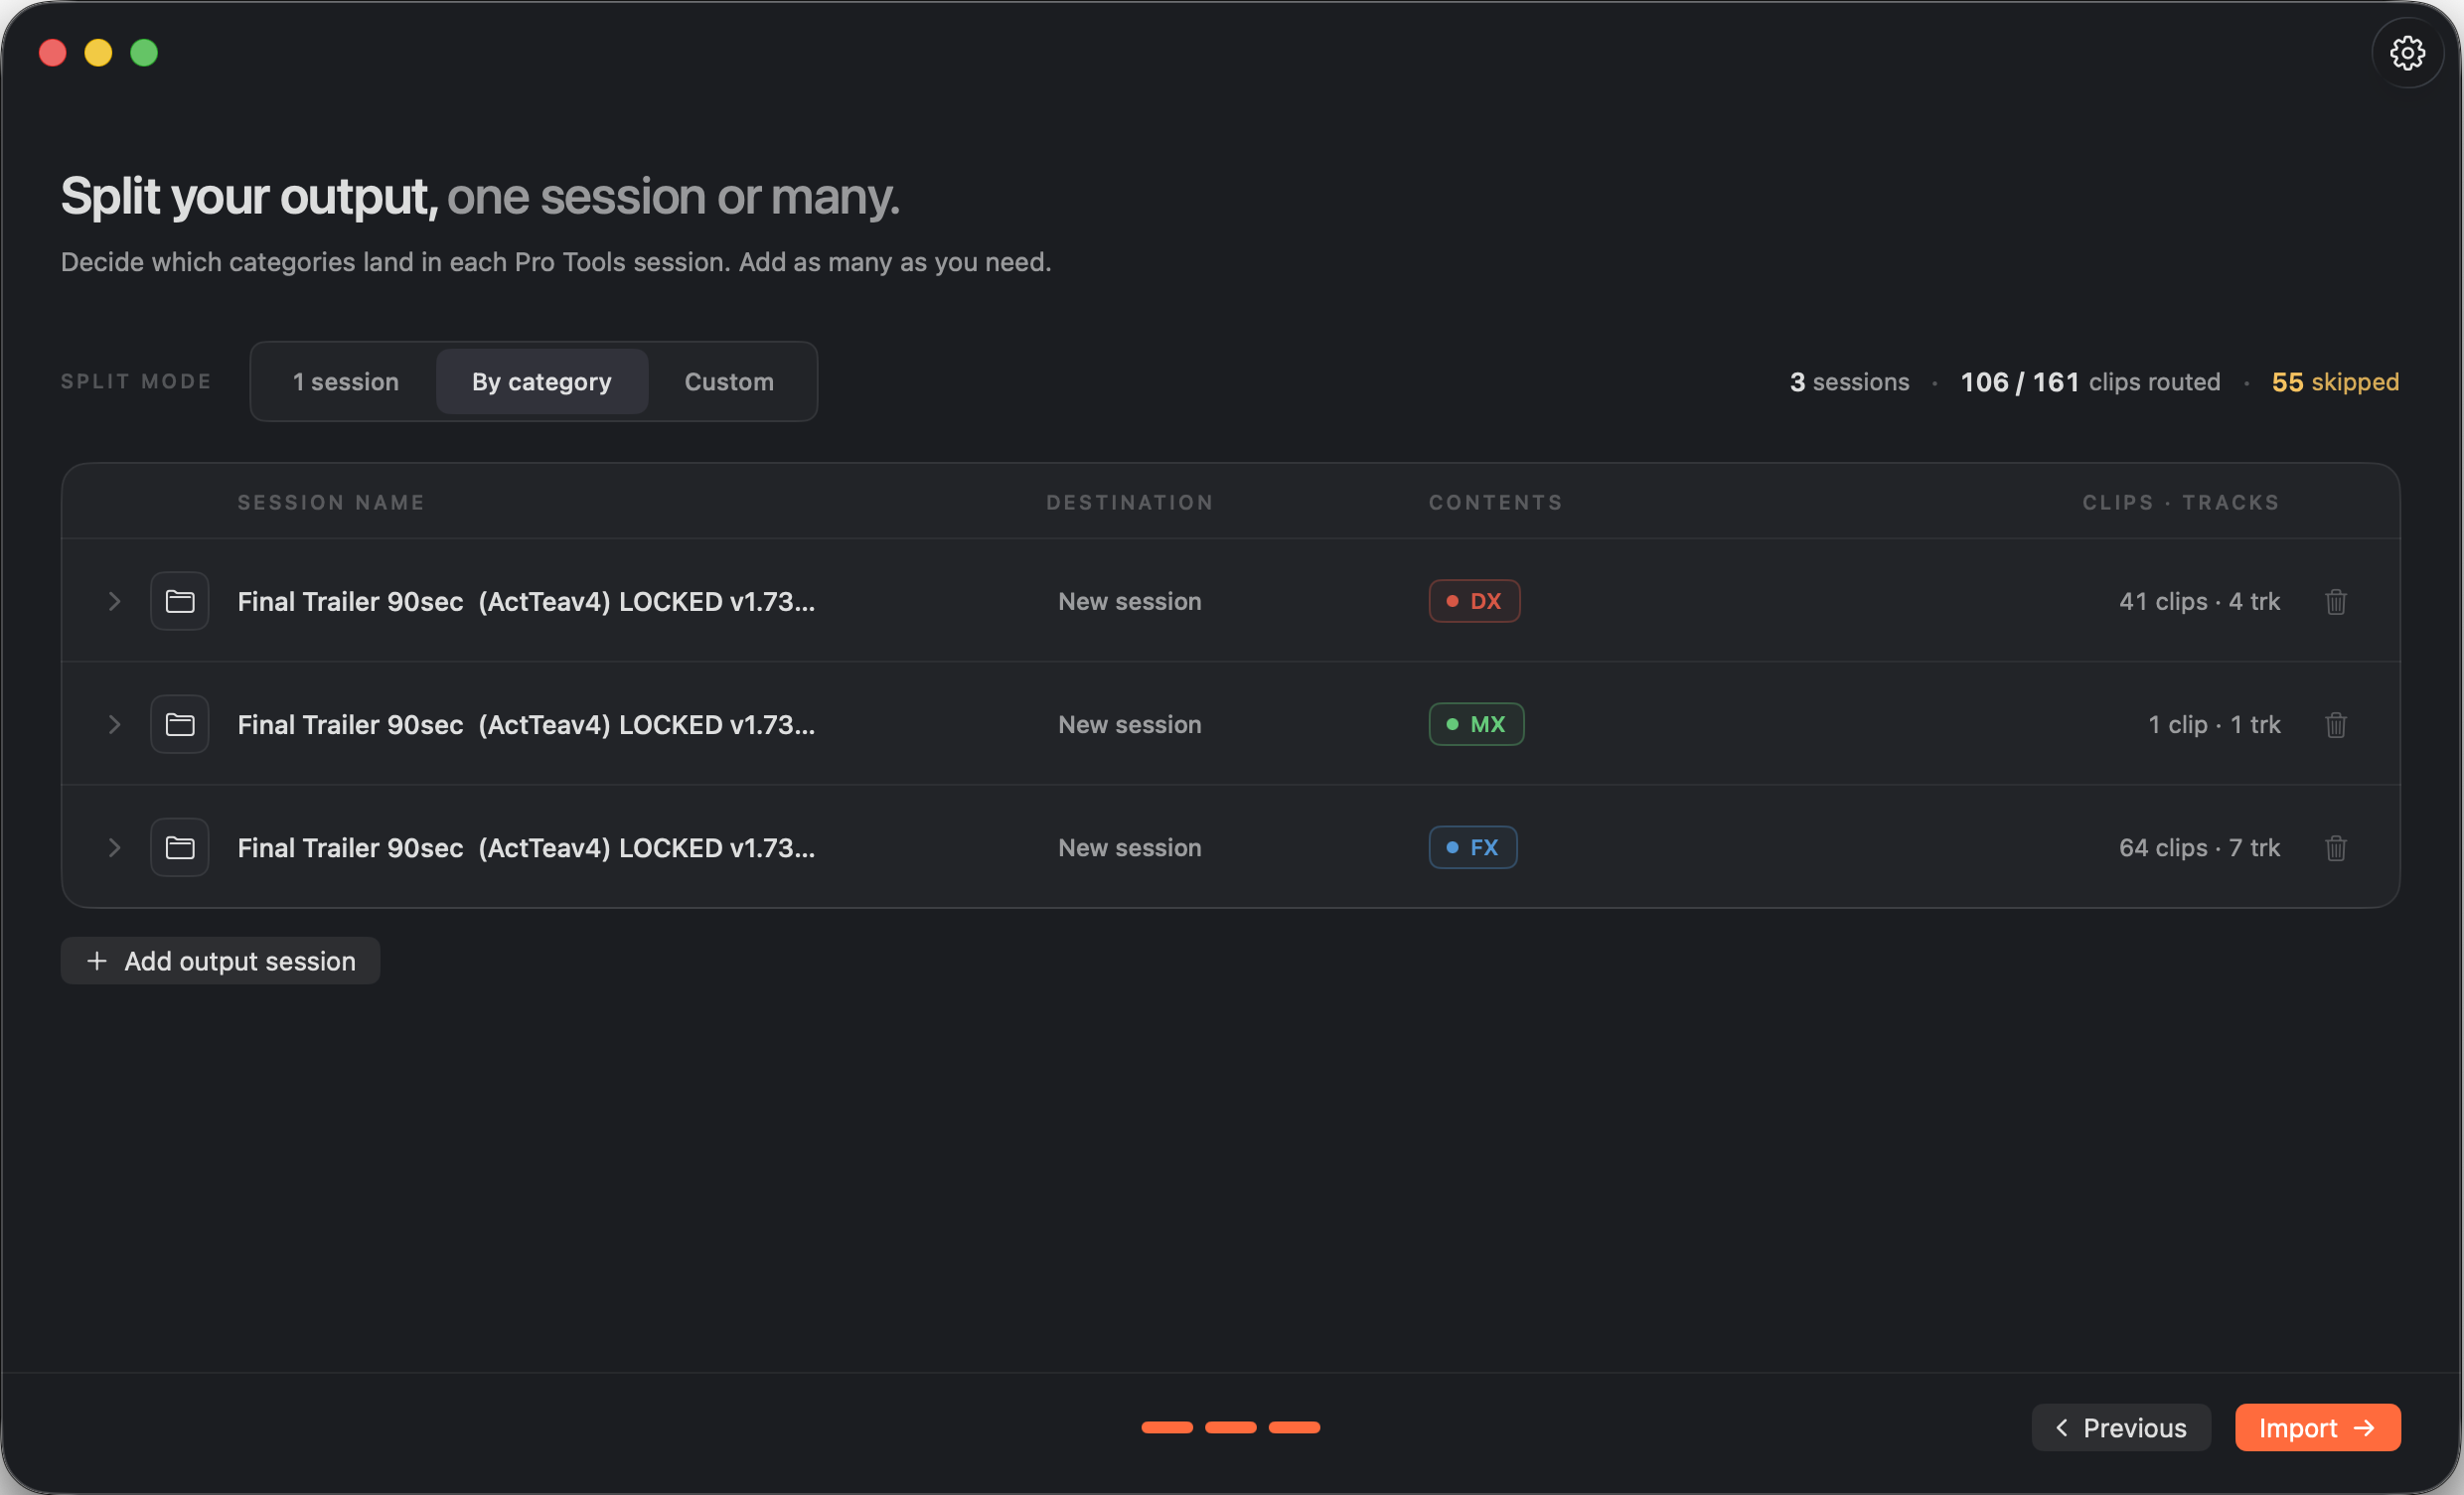Click folder icon in FX session row
The width and height of the screenshot is (2464, 1495).
(180, 847)
